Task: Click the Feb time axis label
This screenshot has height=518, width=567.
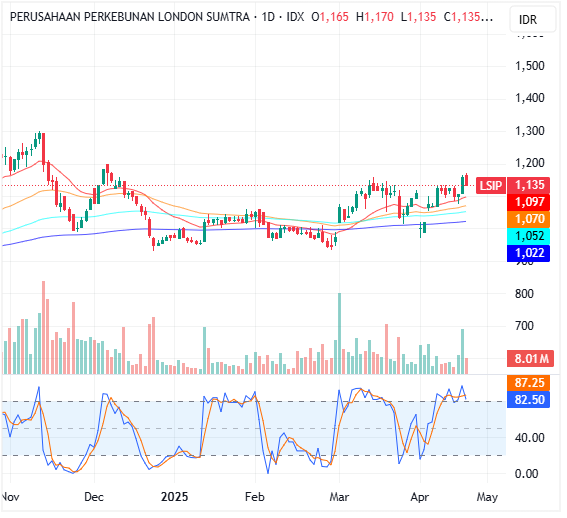Action: 255,497
